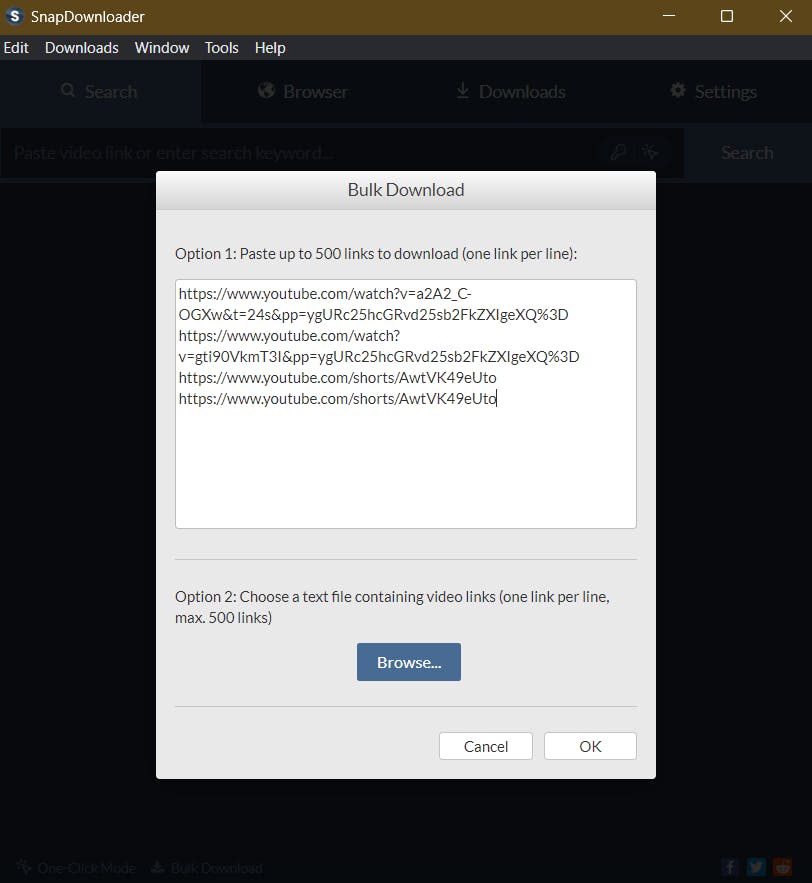Click the Browse... button to choose a text file
This screenshot has height=883, width=812.
[409, 662]
